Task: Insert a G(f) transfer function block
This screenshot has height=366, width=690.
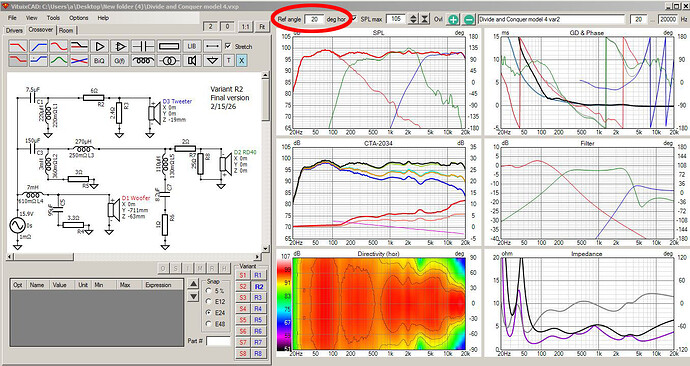Action: [120, 60]
